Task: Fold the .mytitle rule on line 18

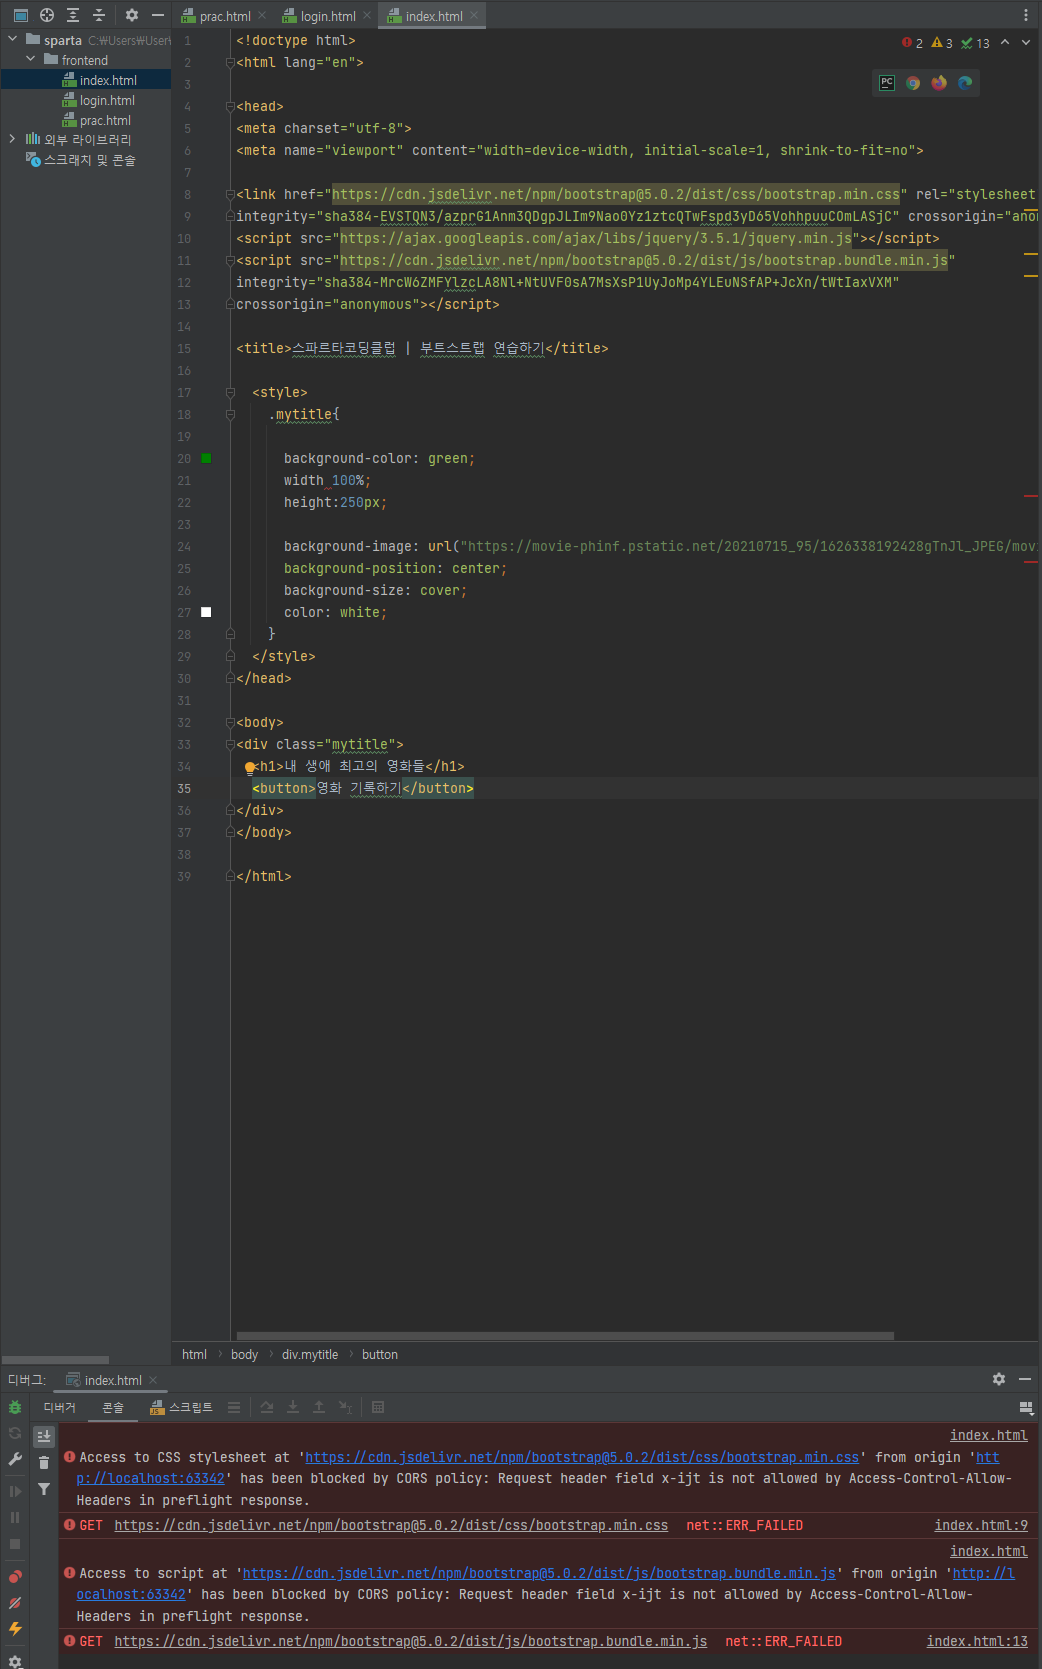Action: 230,414
